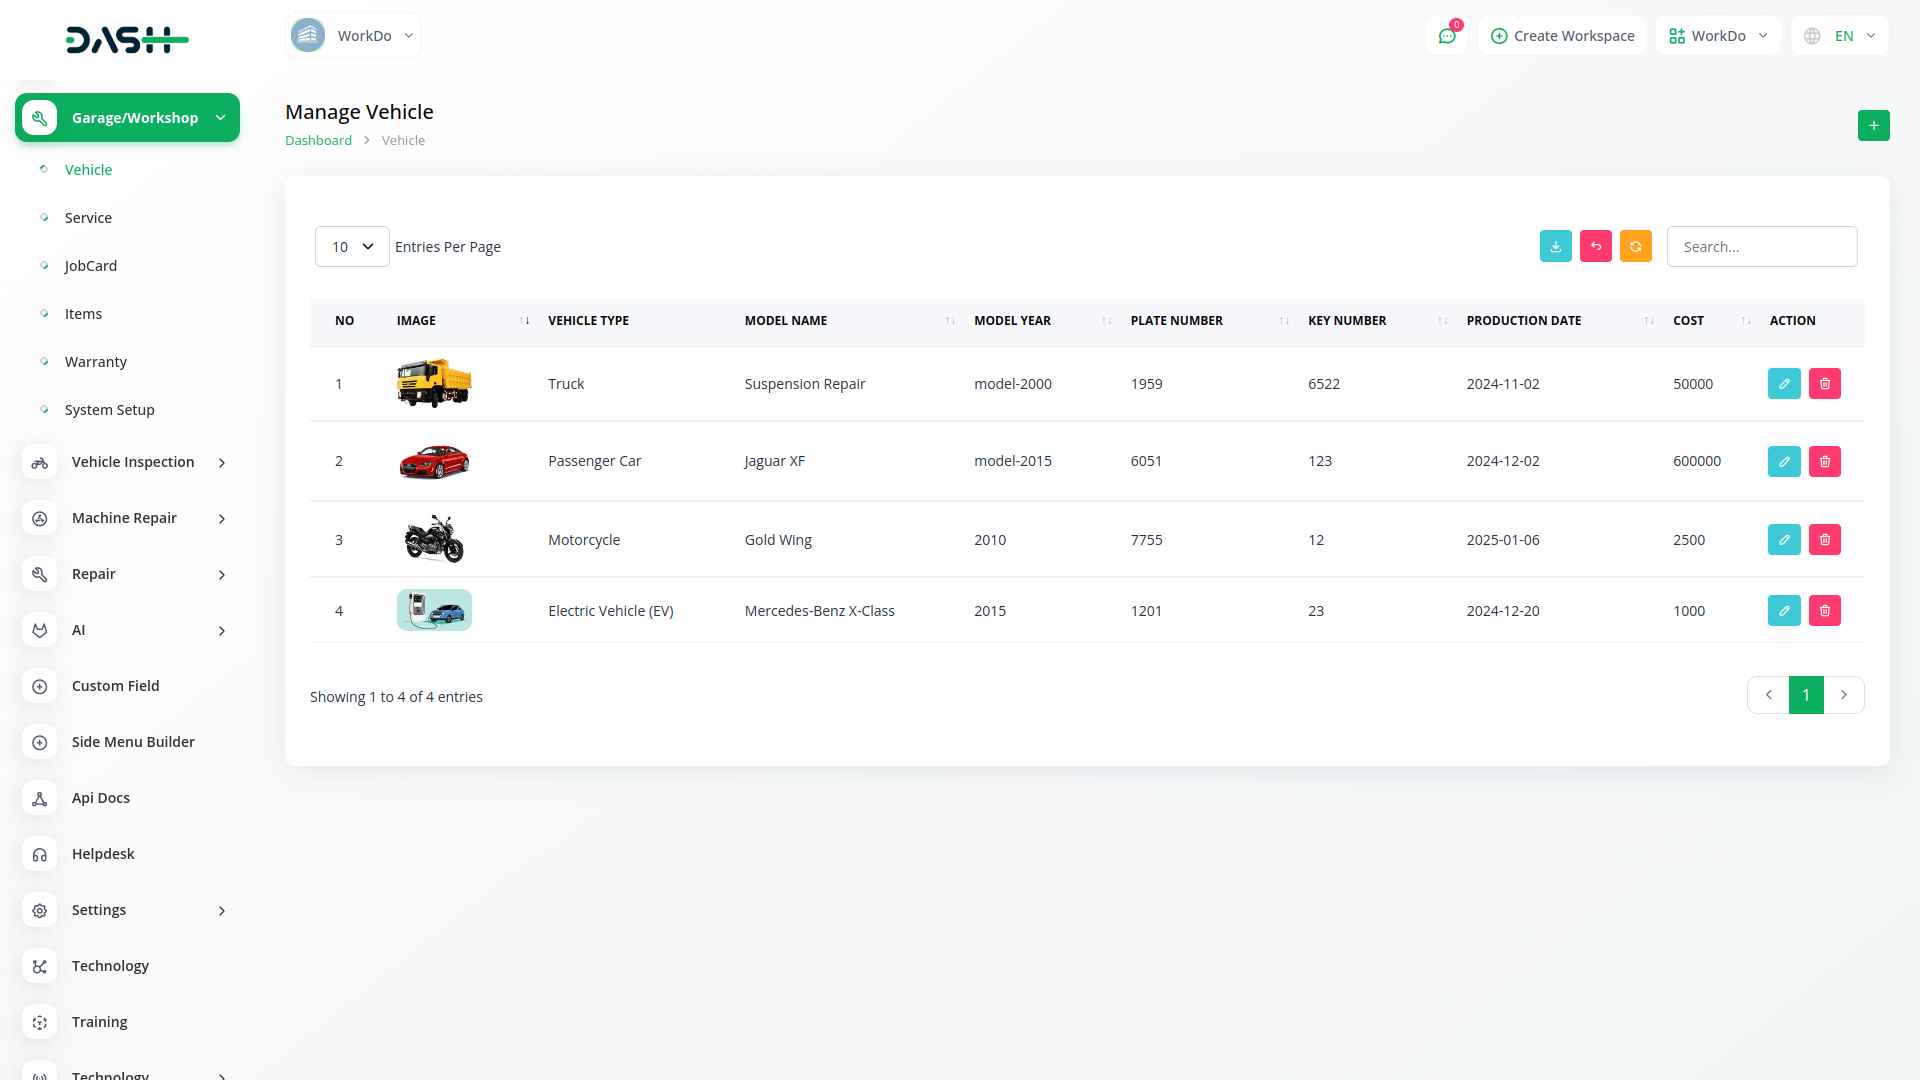This screenshot has width=1920, height=1080.
Task: Click the blue download export icon
Action: pyautogui.click(x=1555, y=246)
